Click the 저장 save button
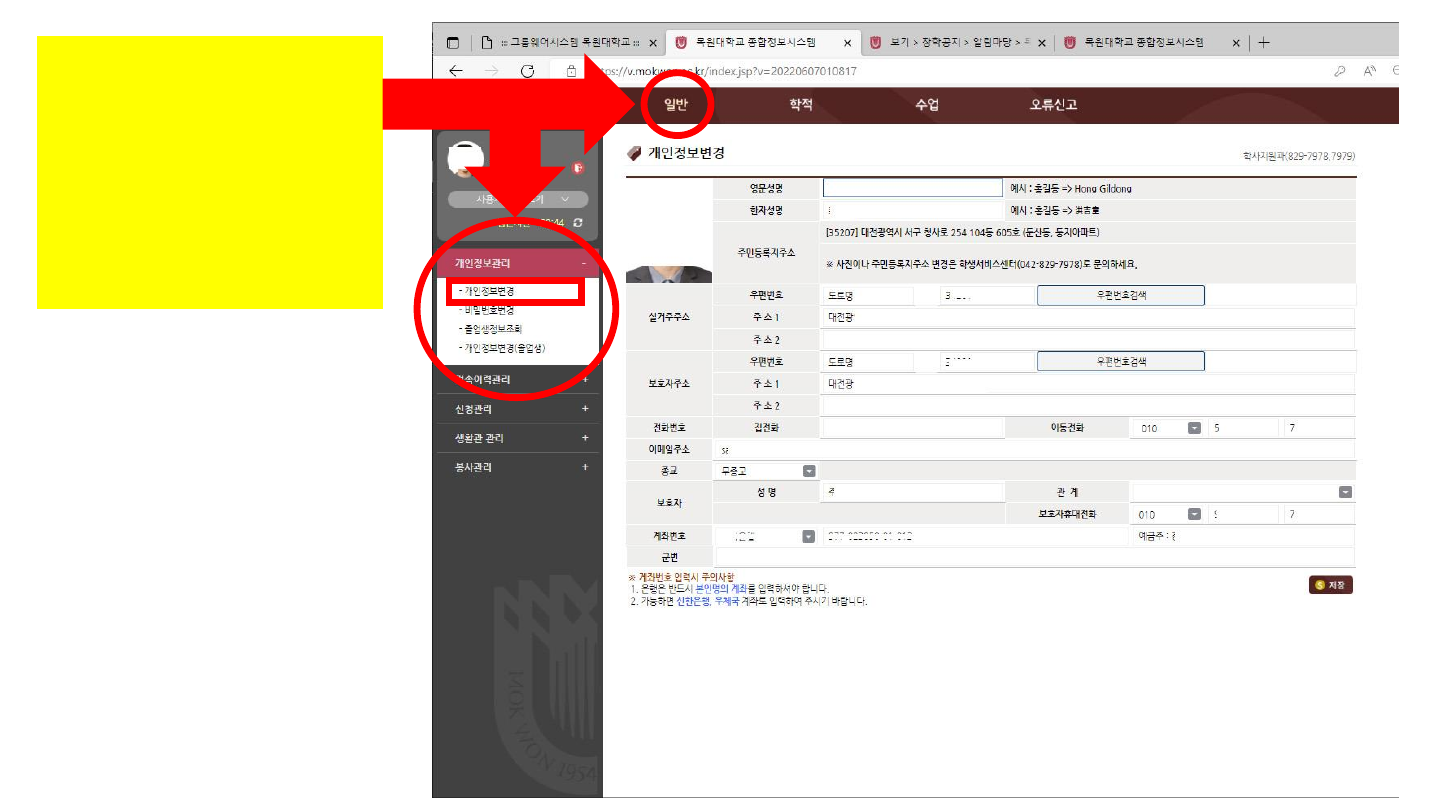 click(x=1331, y=585)
